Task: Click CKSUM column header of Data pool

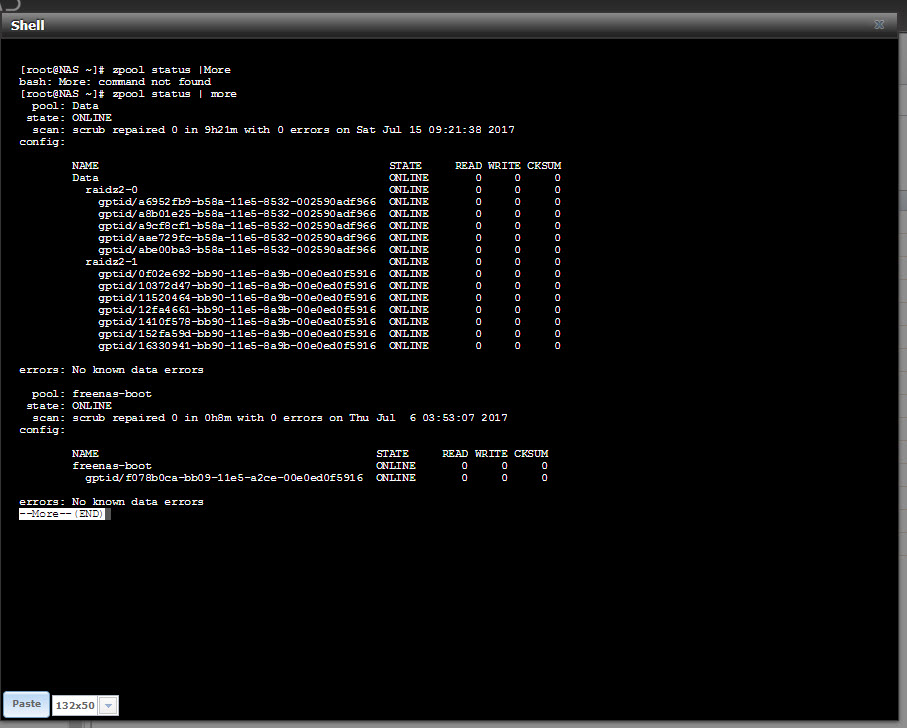Action: click(544, 166)
